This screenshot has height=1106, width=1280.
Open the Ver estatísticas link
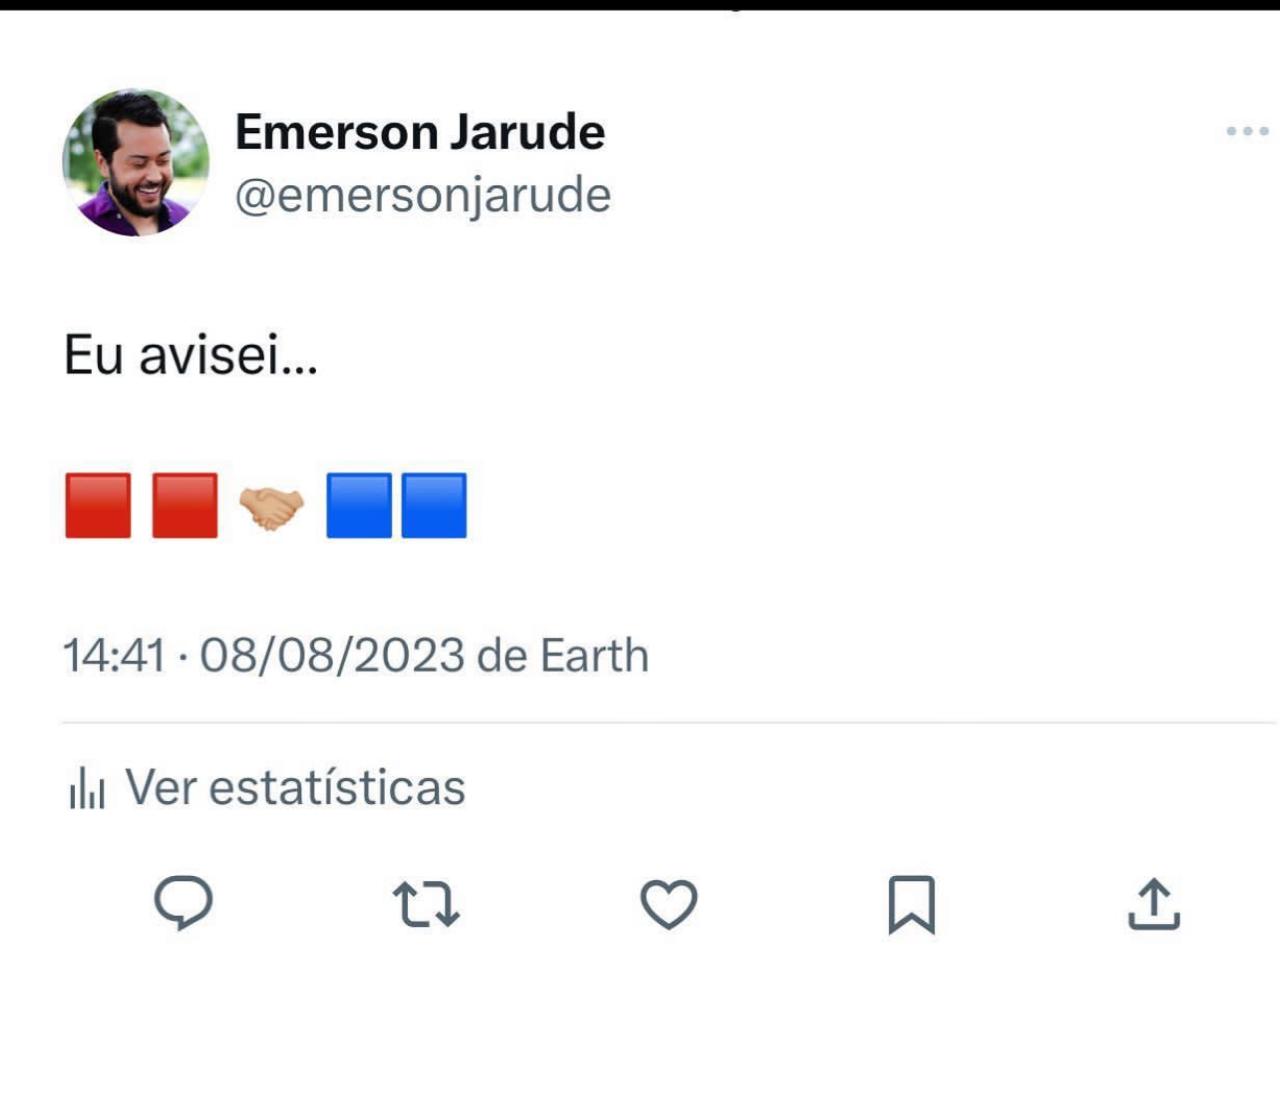click(x=295, y=788)
